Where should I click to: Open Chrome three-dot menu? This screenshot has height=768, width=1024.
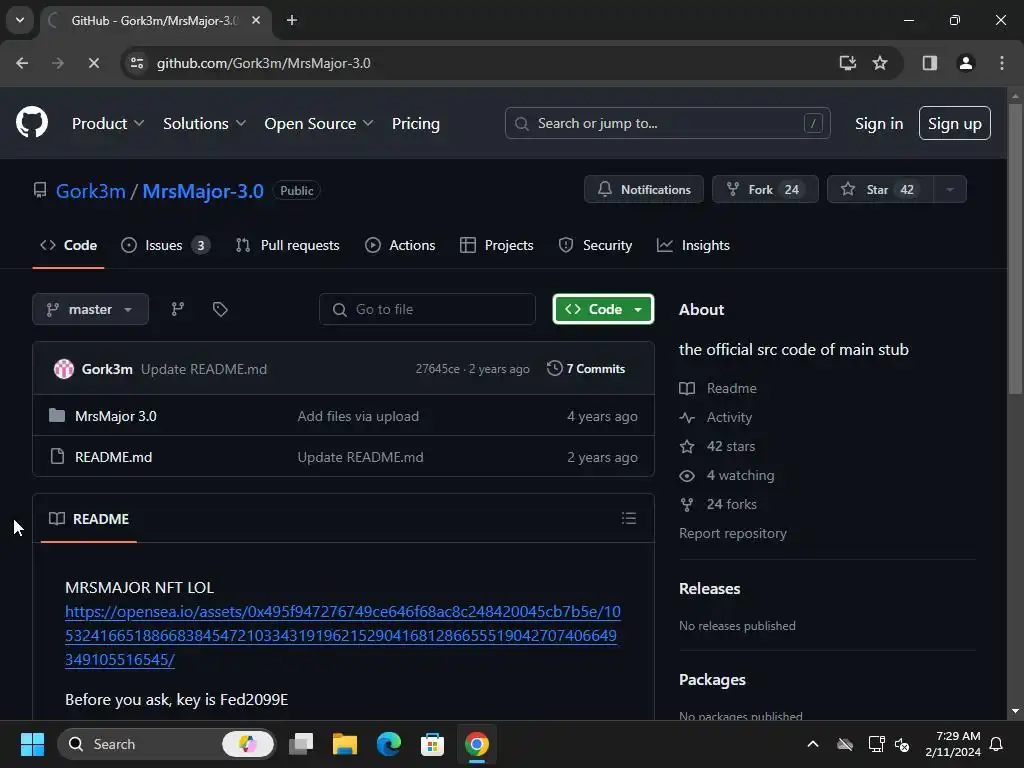coord(1002,63)
